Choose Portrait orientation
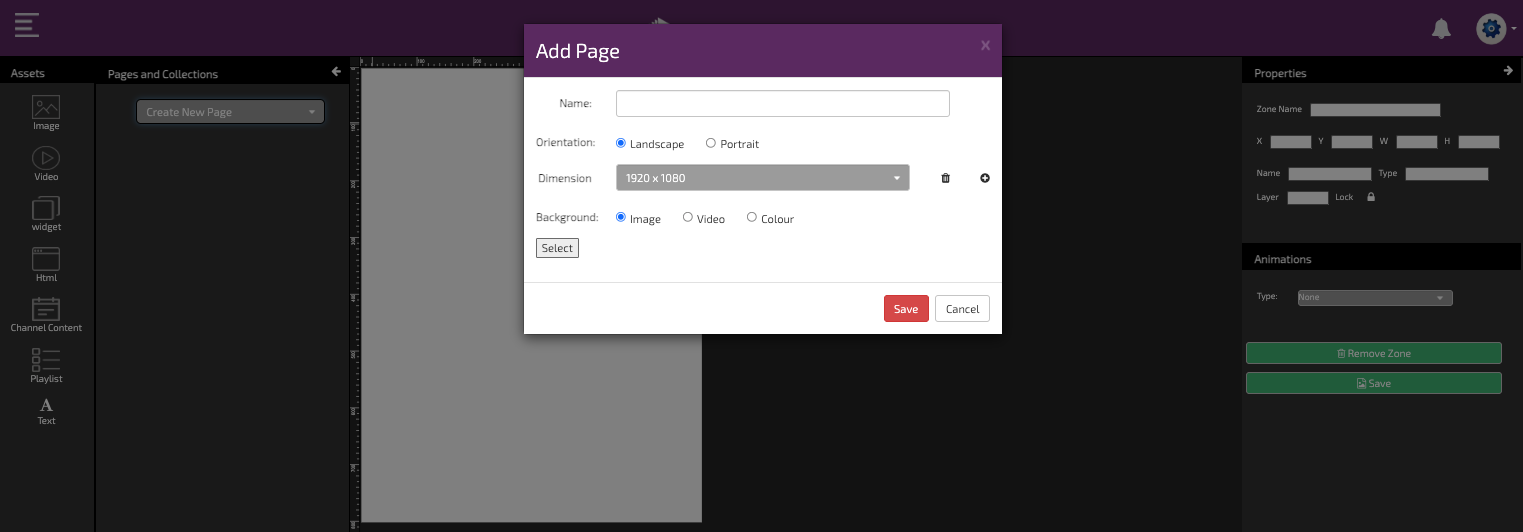Image resolution: width=1523 pixels, height=532 pixels. tap(711, 143)
